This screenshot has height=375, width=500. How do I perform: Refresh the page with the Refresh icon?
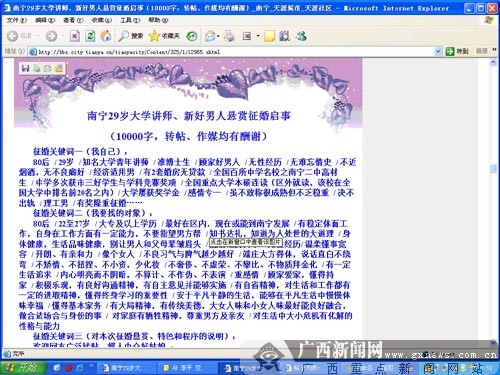point(90,36)
